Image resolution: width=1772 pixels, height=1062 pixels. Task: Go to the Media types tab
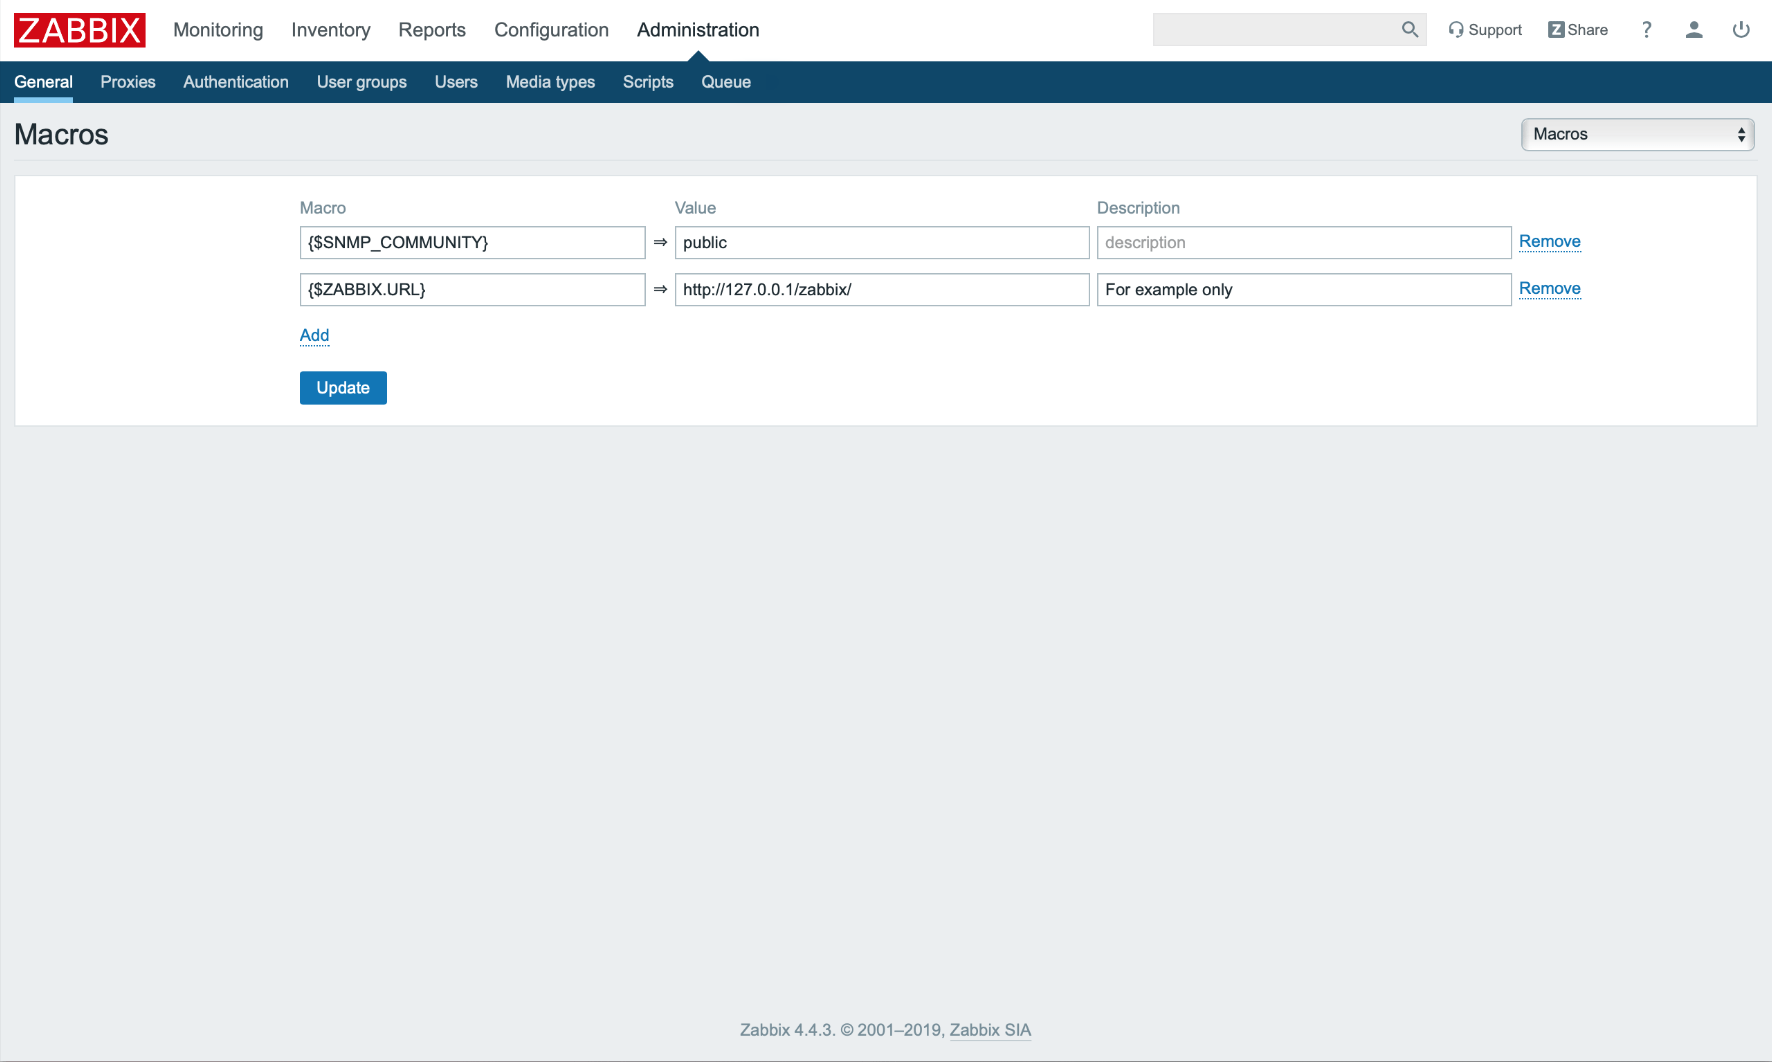pyautogui.click(x=550, y=82)
